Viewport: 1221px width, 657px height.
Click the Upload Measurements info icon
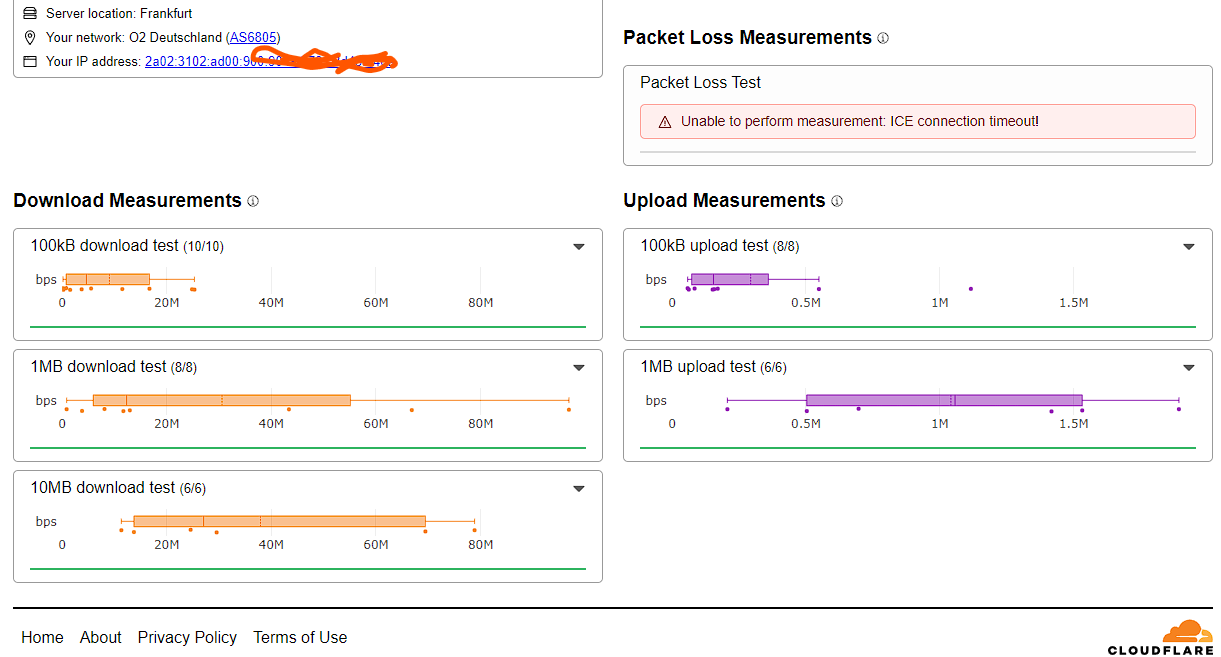pos(837,201)
